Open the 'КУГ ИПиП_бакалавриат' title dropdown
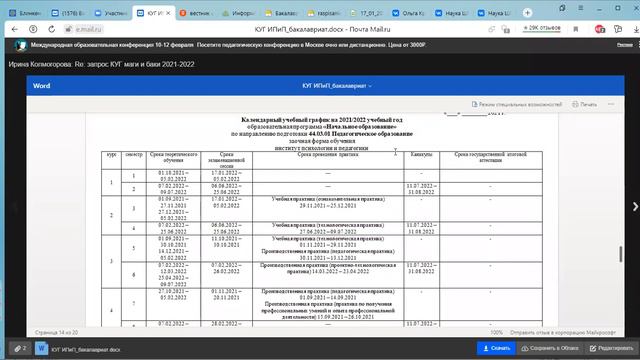The height and width of the screenshot is (360, 640). point(337,86)
